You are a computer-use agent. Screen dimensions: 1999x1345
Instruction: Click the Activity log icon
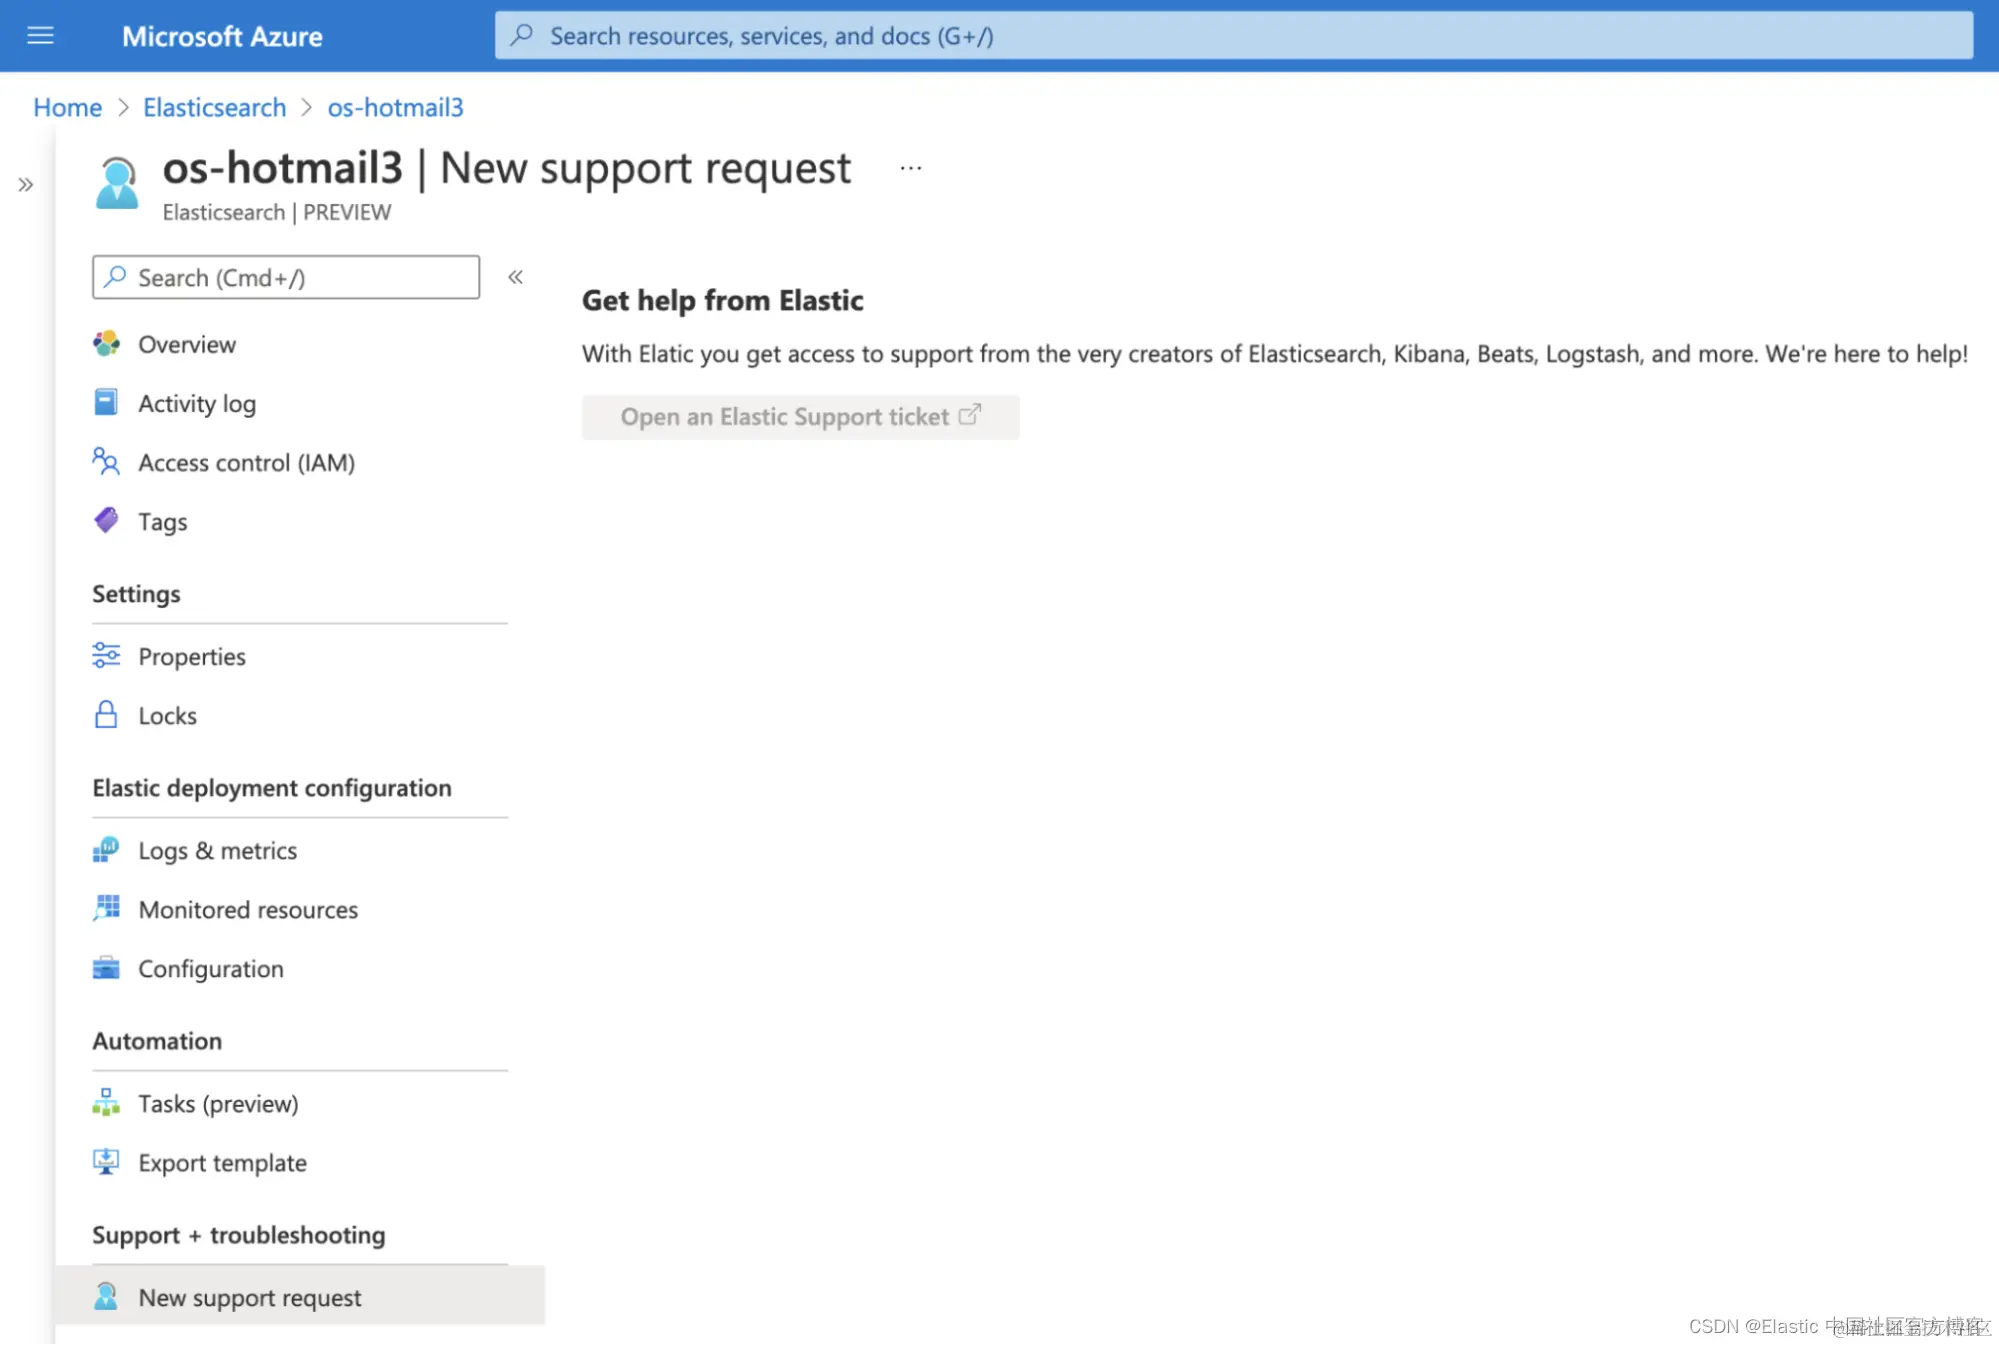(106, 402)
